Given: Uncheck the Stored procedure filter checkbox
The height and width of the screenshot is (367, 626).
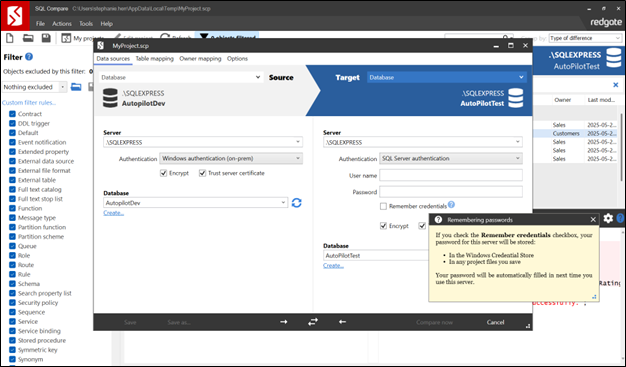Looking at the screenshot, I should (12, 340).
